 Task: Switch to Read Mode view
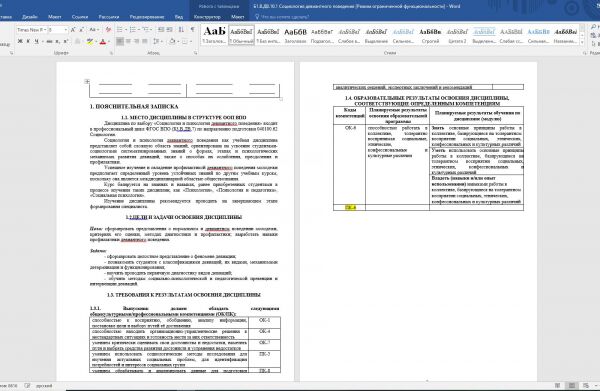click(x=558, y=385)
